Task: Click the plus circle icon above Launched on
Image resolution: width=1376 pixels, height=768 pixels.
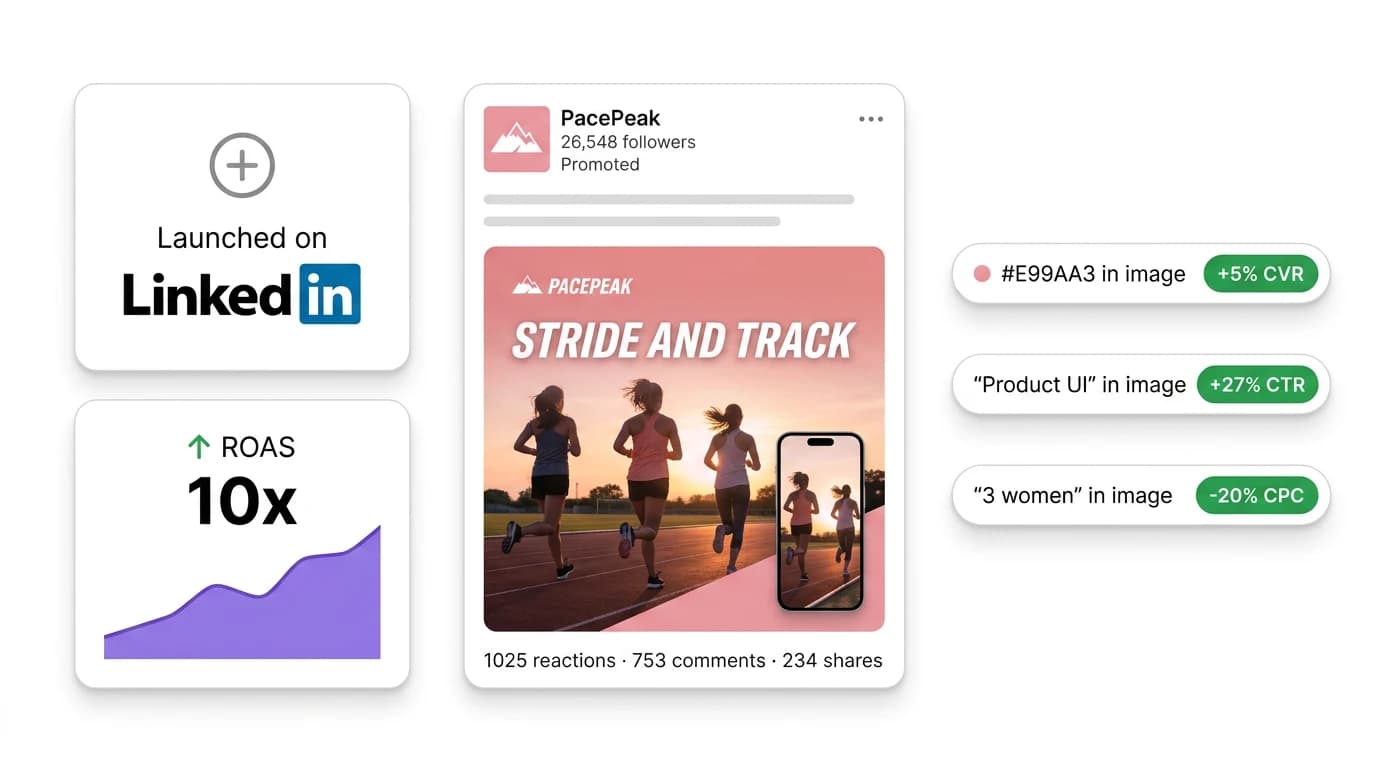Action: pos(241,165)
